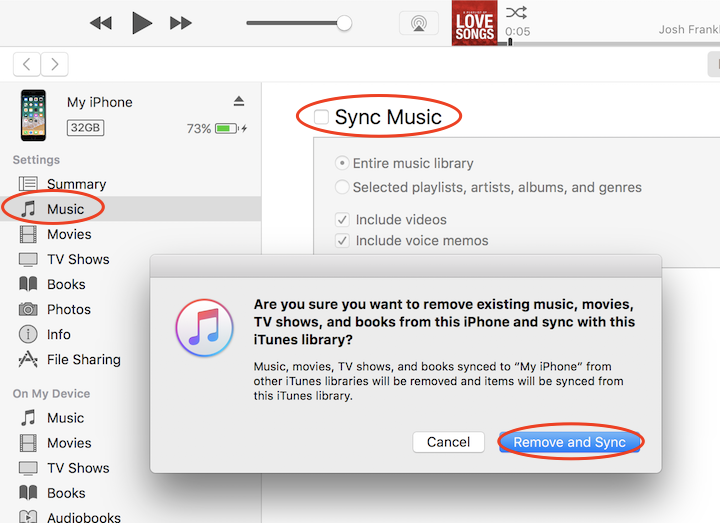This screenshot has height=523, width=720.
Task: Click Cancel in the dialog
Action: tap(448, 442)
